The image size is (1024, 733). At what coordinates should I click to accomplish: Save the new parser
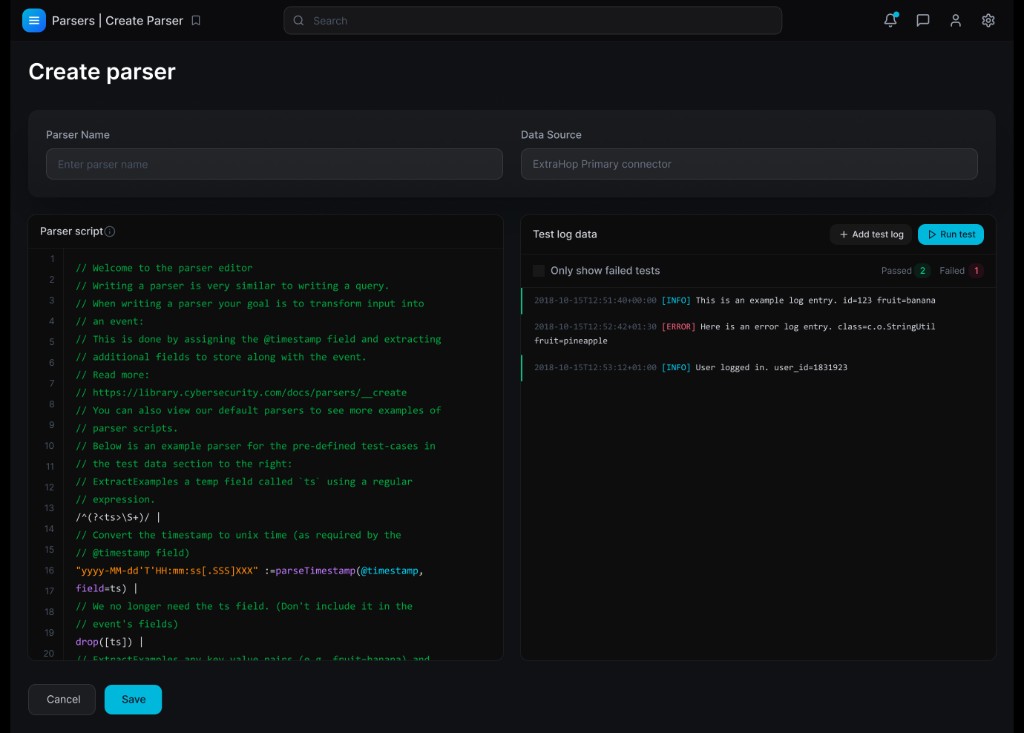coord(133,699)
